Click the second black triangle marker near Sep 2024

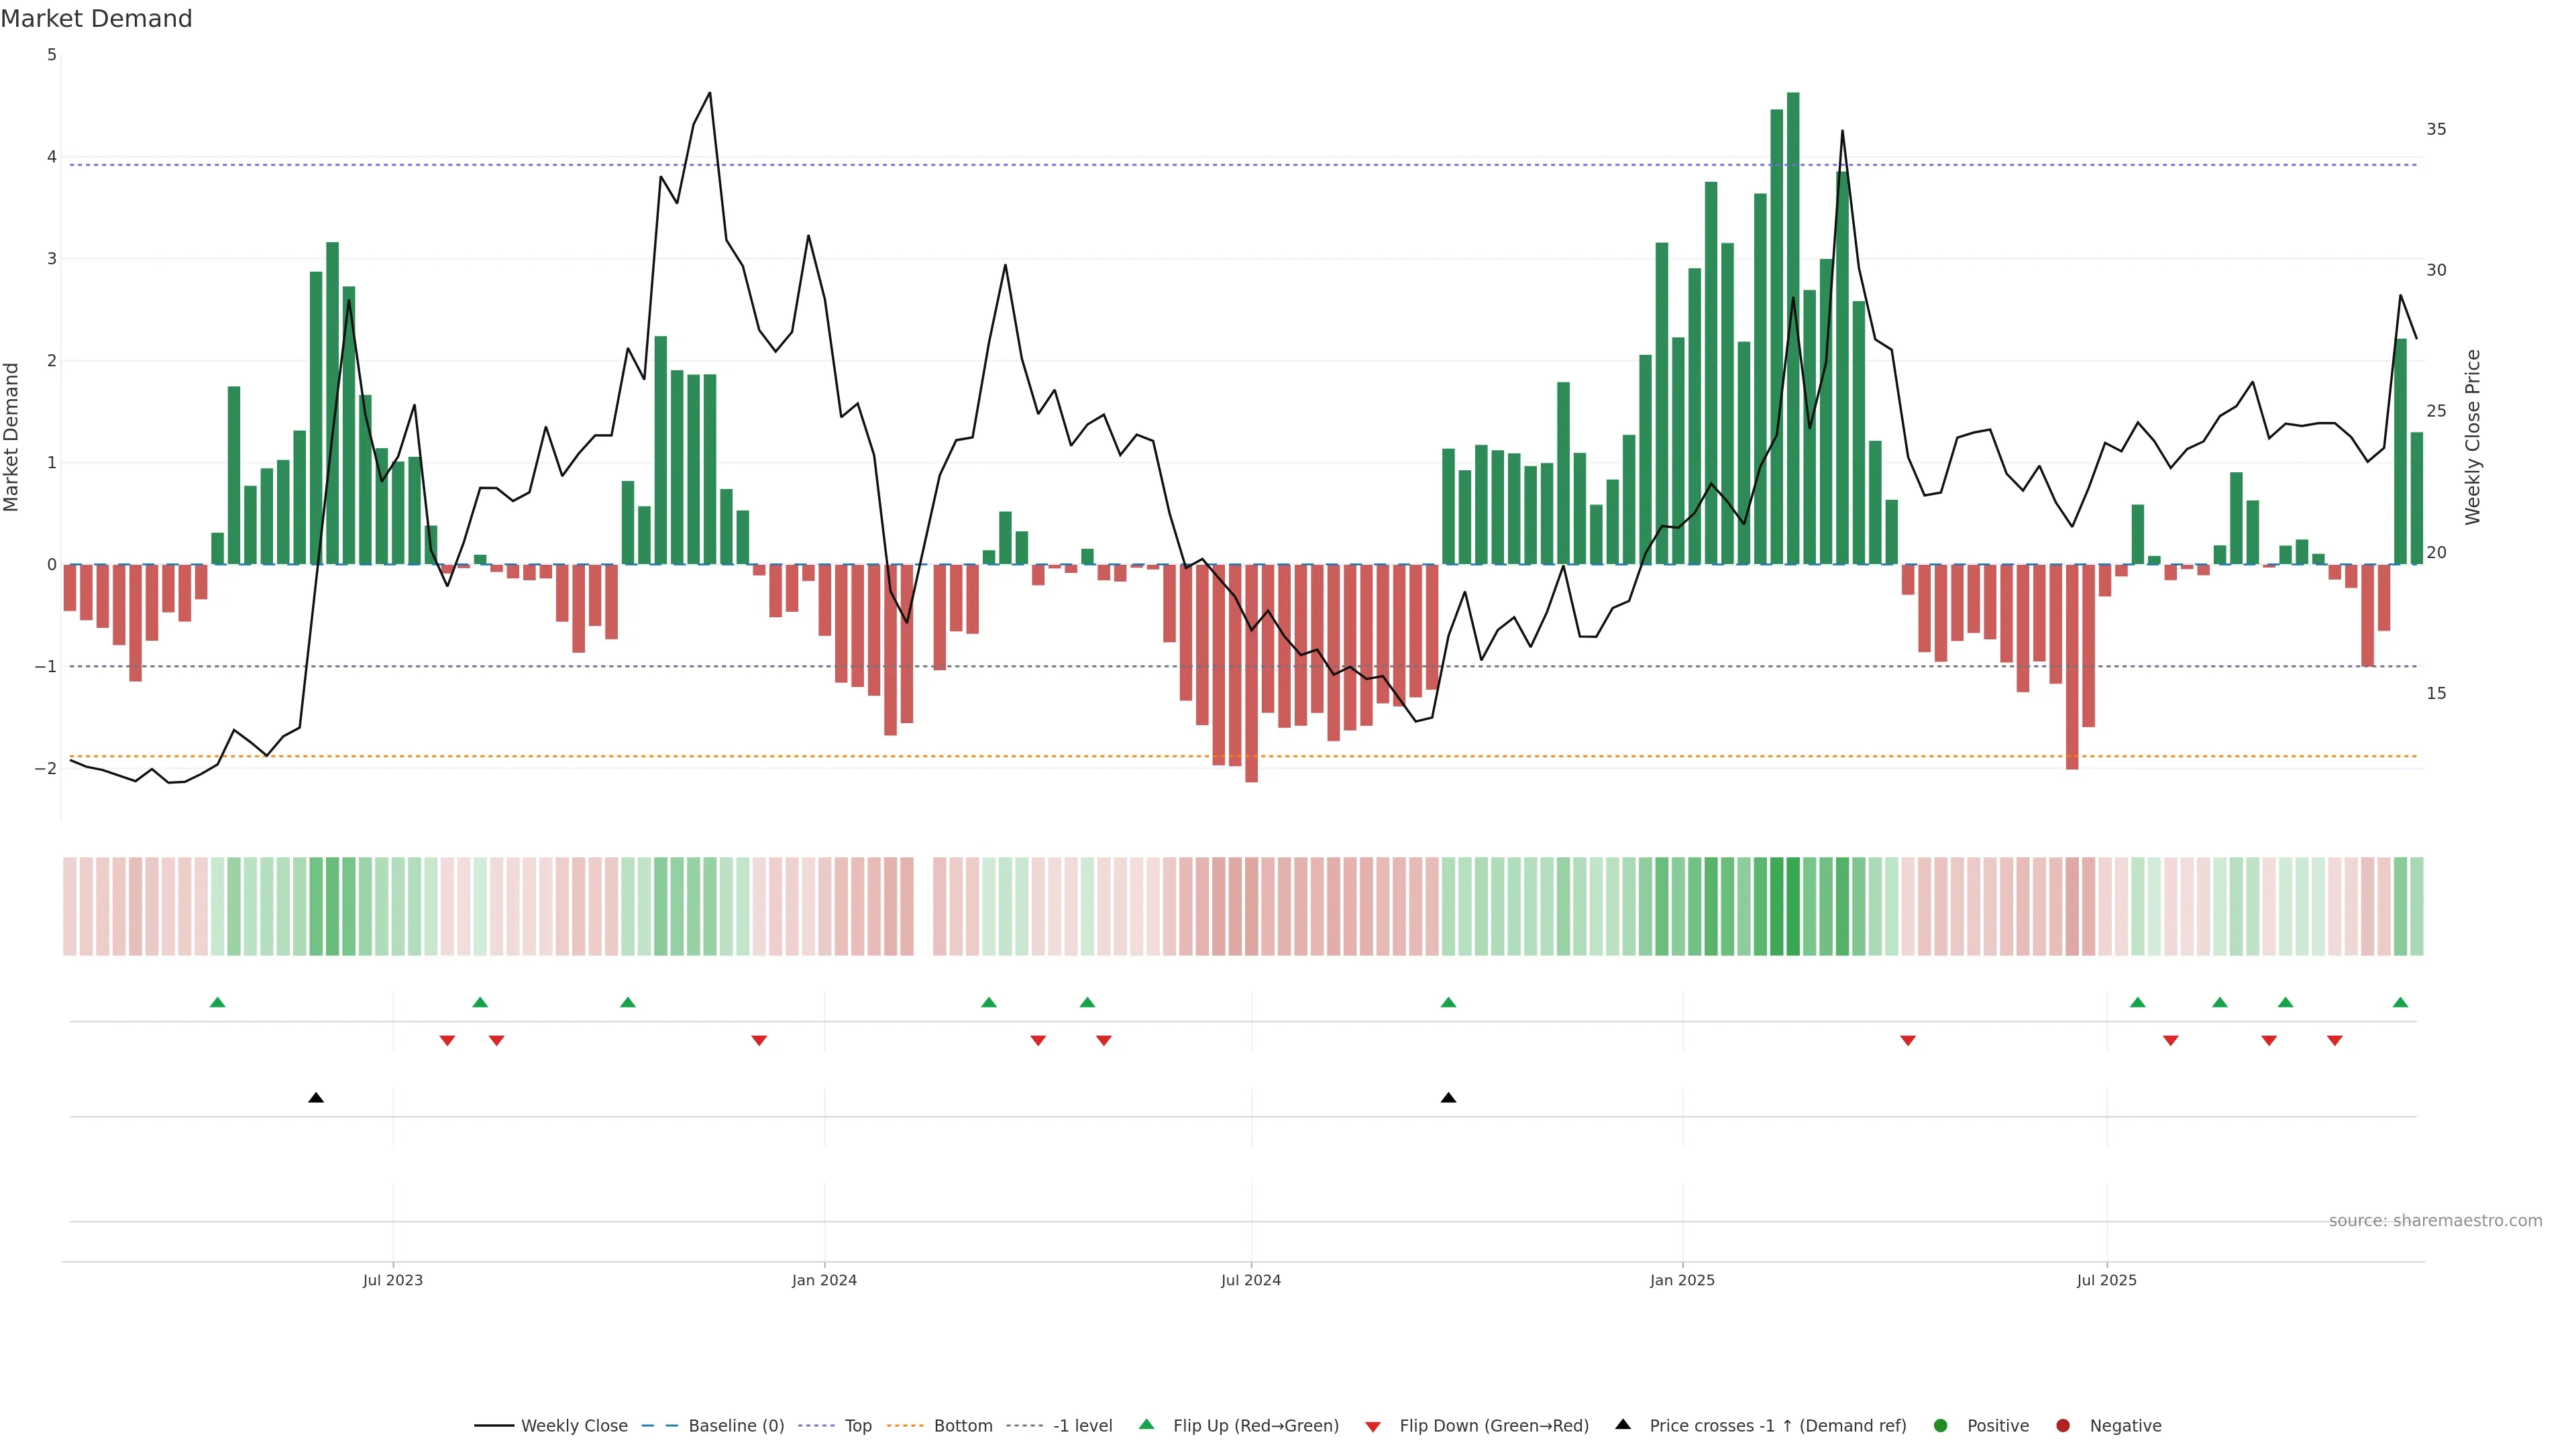[1448, 1098]
